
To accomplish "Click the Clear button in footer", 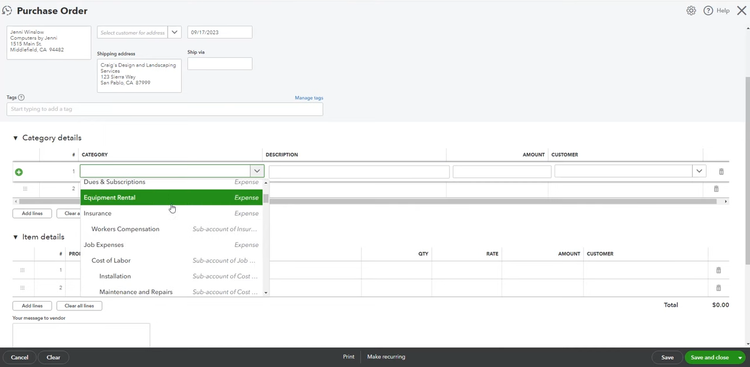I will click(54, 357).
